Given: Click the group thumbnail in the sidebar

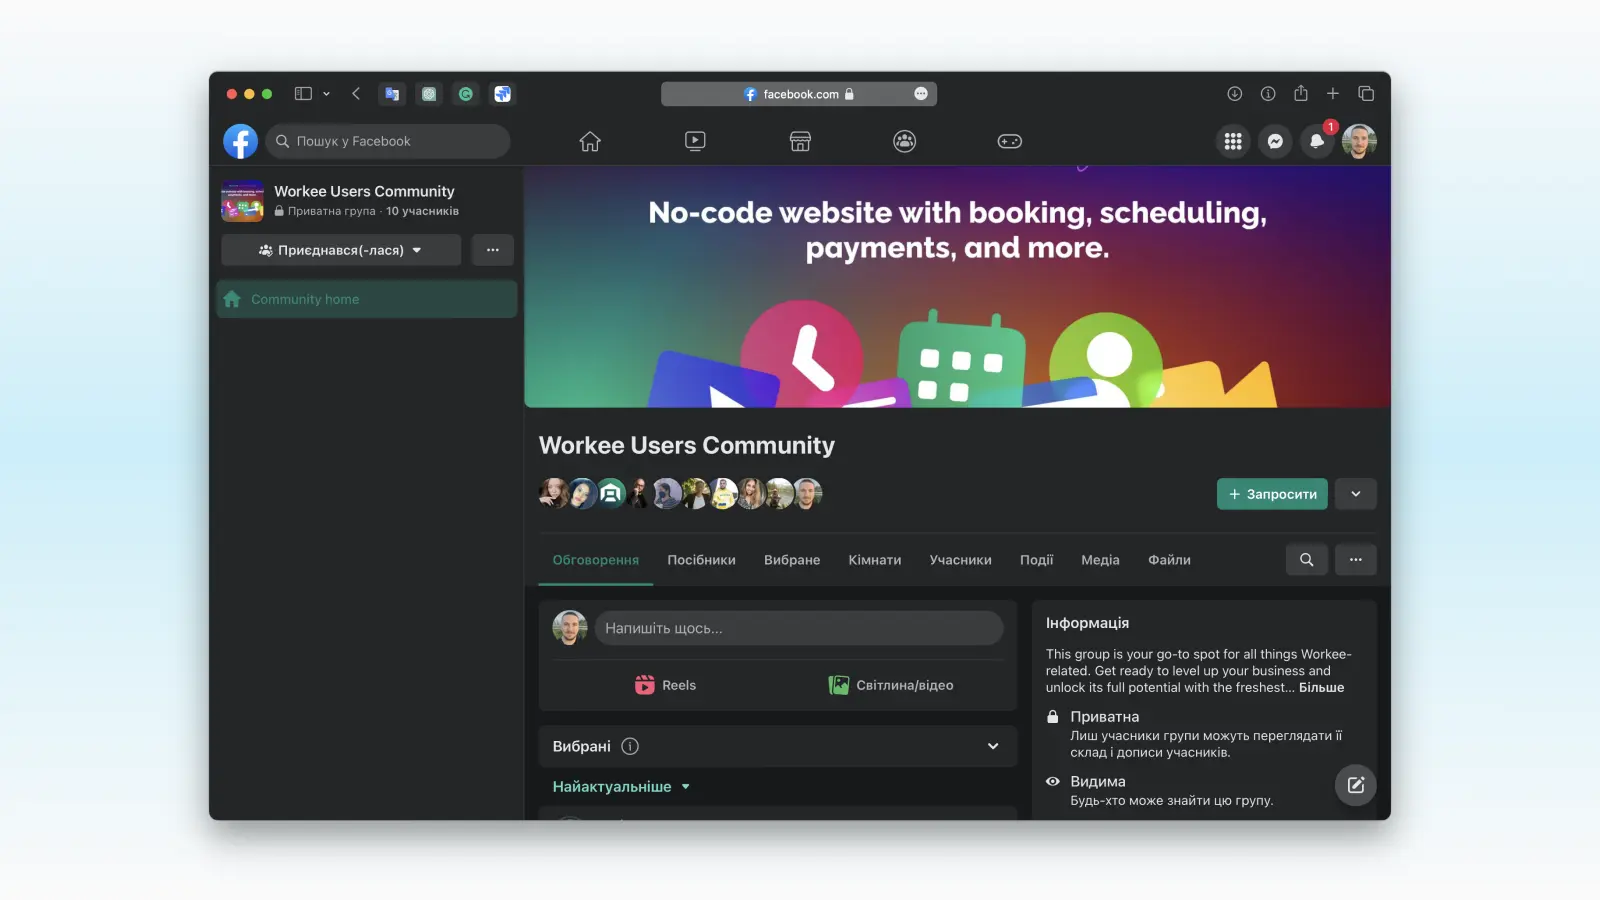Looking at the screenshot, I should (242, 201).
